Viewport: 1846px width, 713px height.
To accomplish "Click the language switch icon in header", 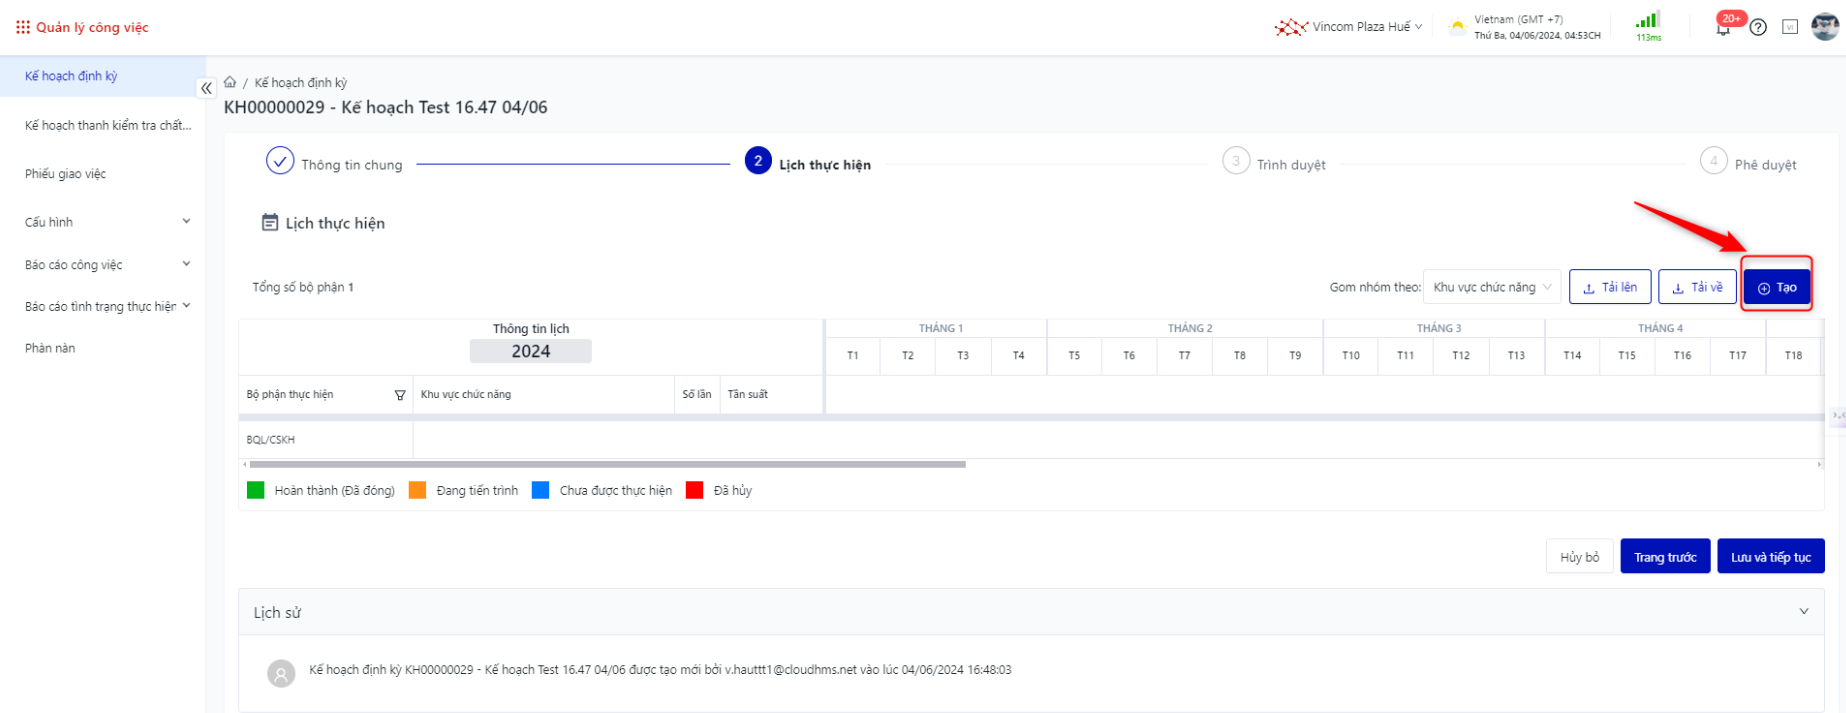I will 1790,27.
